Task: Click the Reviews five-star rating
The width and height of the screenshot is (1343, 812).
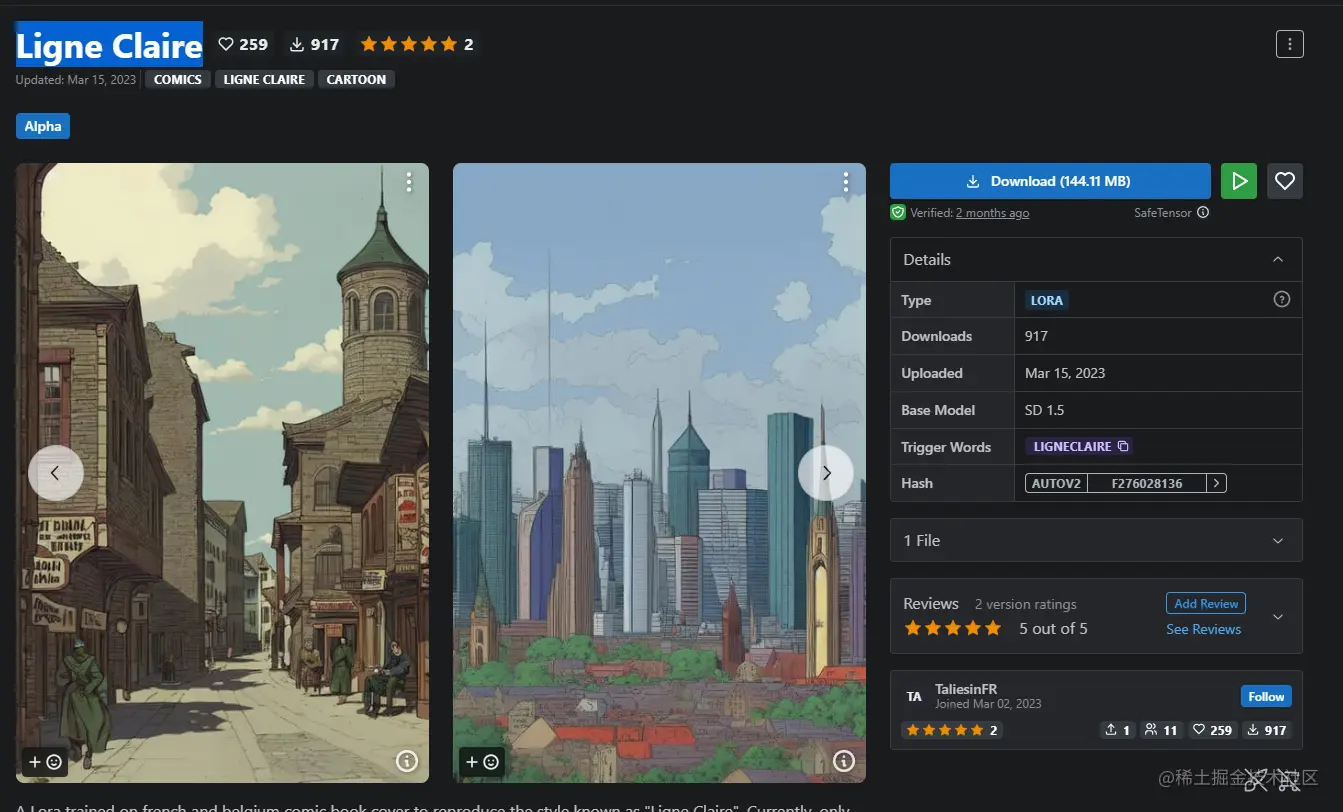Action: (x=953, y=628)
